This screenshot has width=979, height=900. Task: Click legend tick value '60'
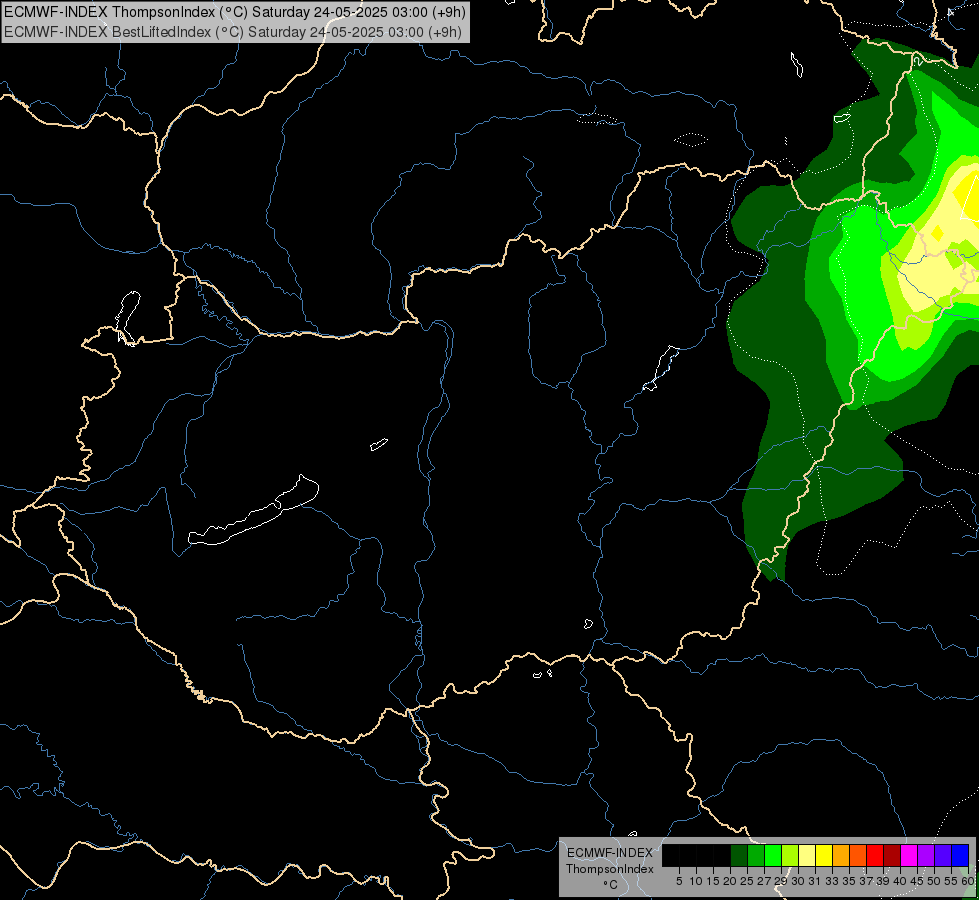point(968,881)
